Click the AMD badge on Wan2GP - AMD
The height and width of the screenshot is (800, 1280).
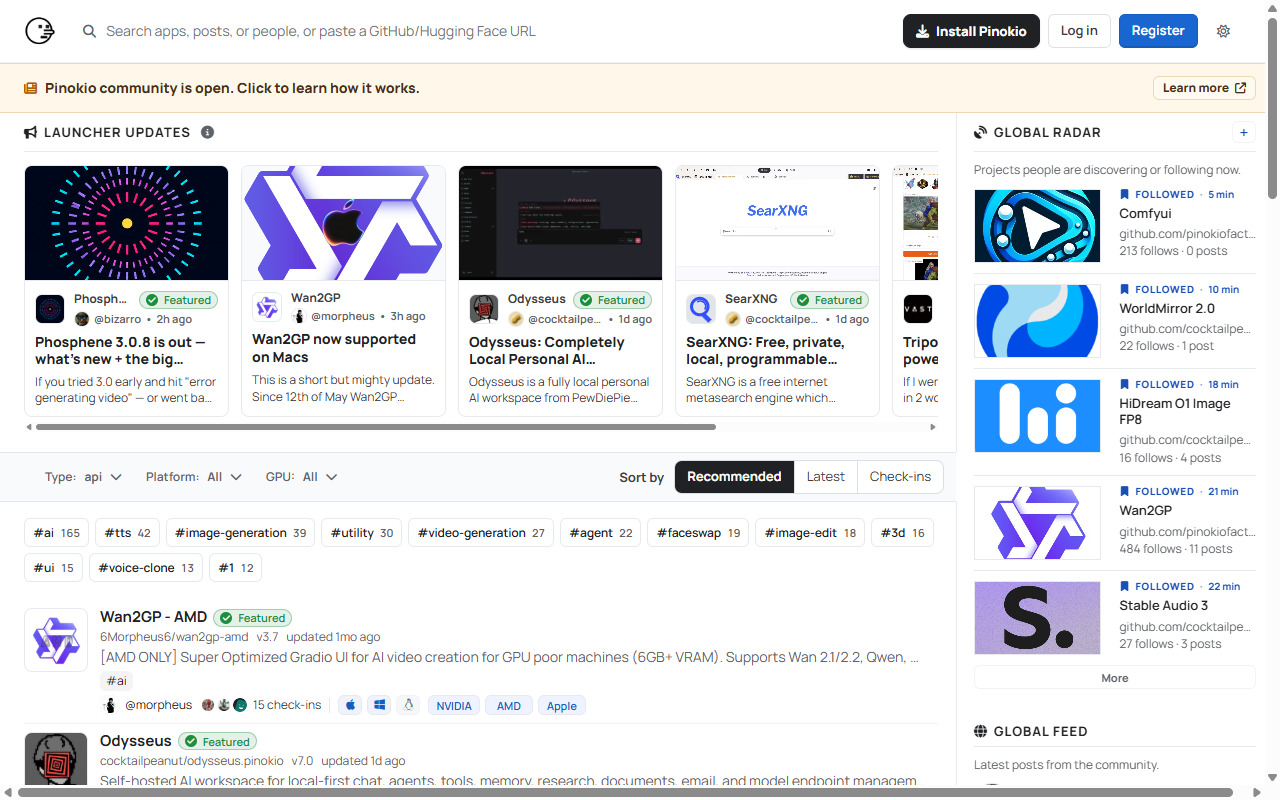coord(509,705)
